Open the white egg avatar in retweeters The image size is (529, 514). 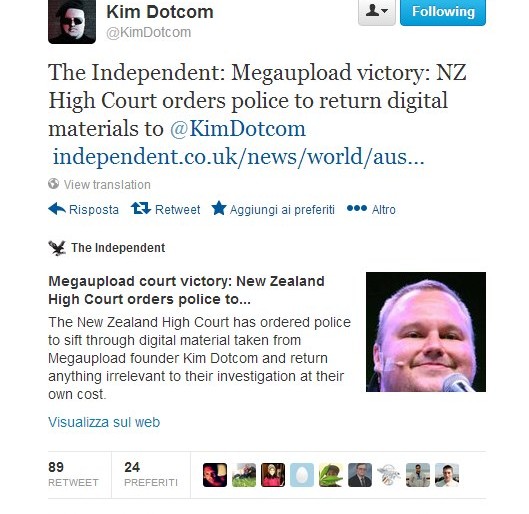(302, 475)
